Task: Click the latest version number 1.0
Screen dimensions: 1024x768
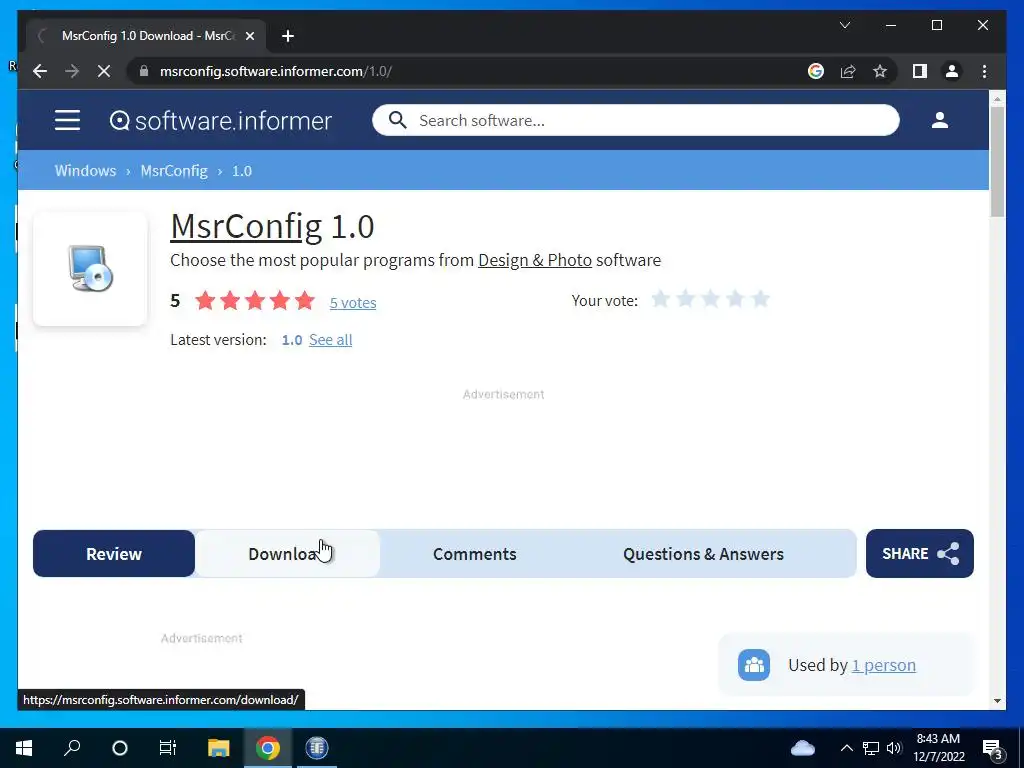Action: pyautogui.click(x=292, y=340)
